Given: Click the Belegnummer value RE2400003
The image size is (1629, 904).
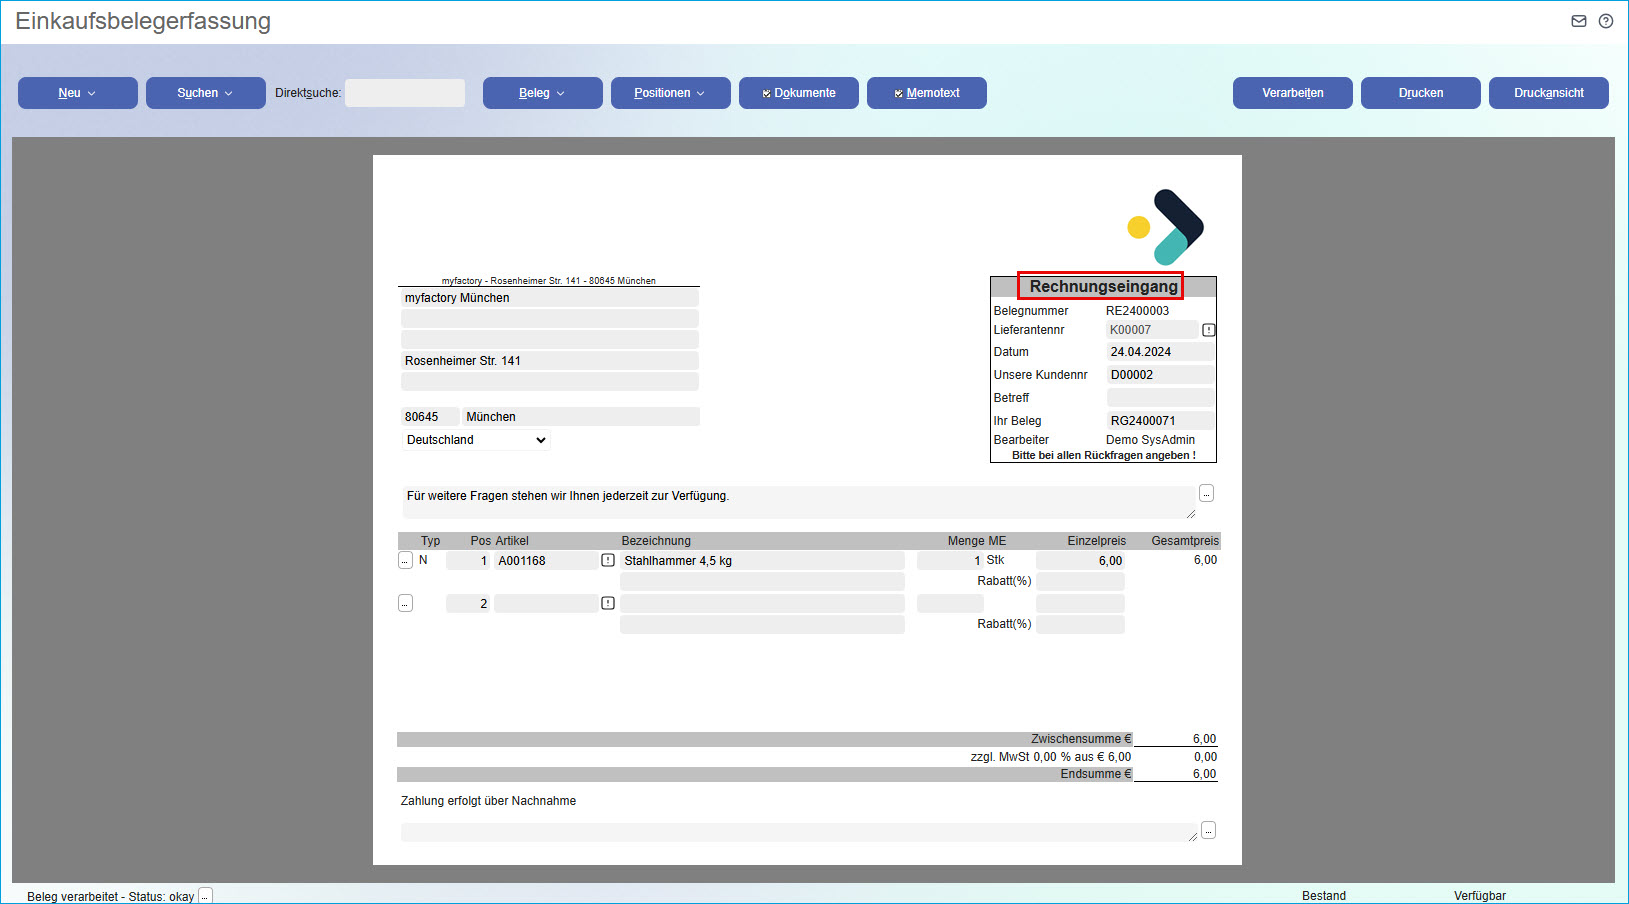Looking at the screenshot, I should coord(1137,311).
